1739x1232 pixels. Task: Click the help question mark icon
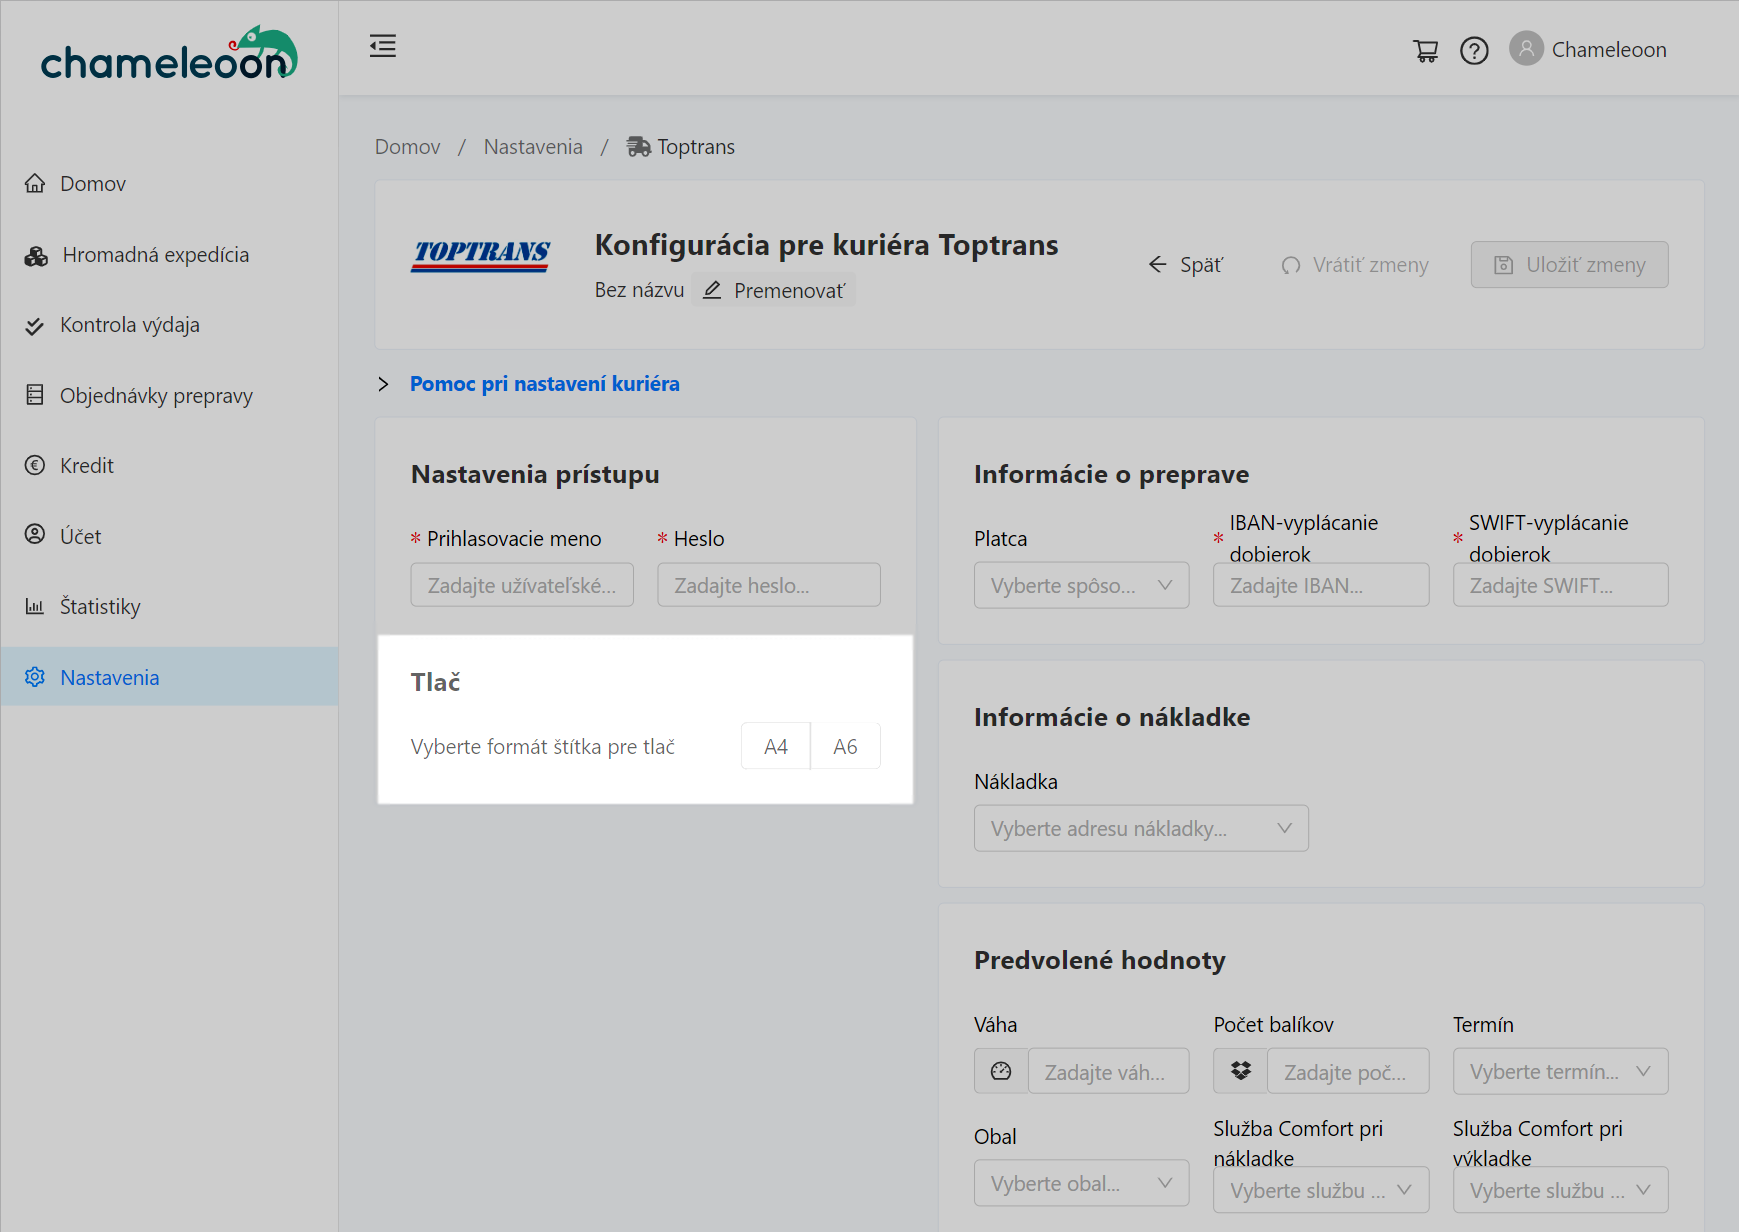[1474, 50]
